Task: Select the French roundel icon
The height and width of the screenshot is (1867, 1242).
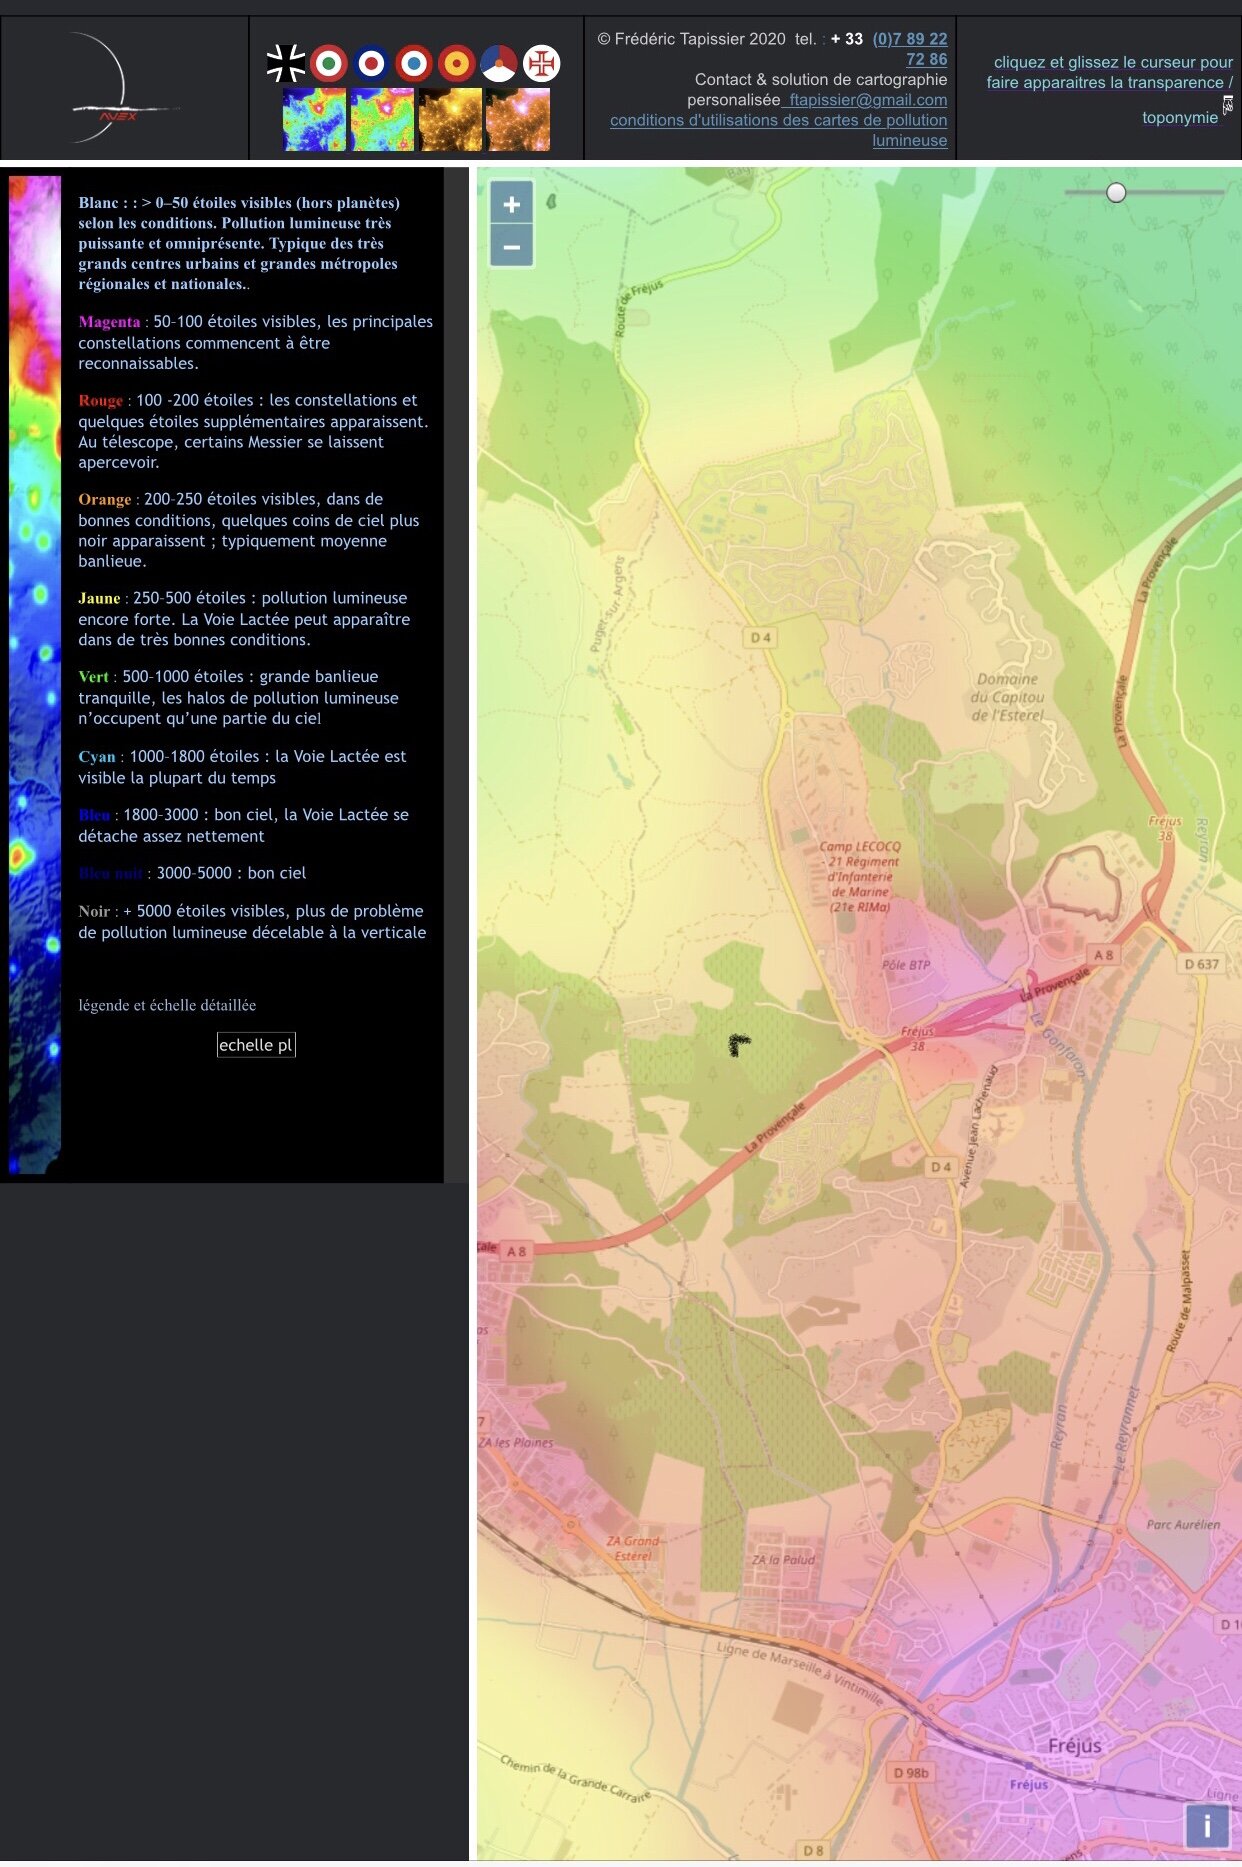Action: [x=414, y=64]
